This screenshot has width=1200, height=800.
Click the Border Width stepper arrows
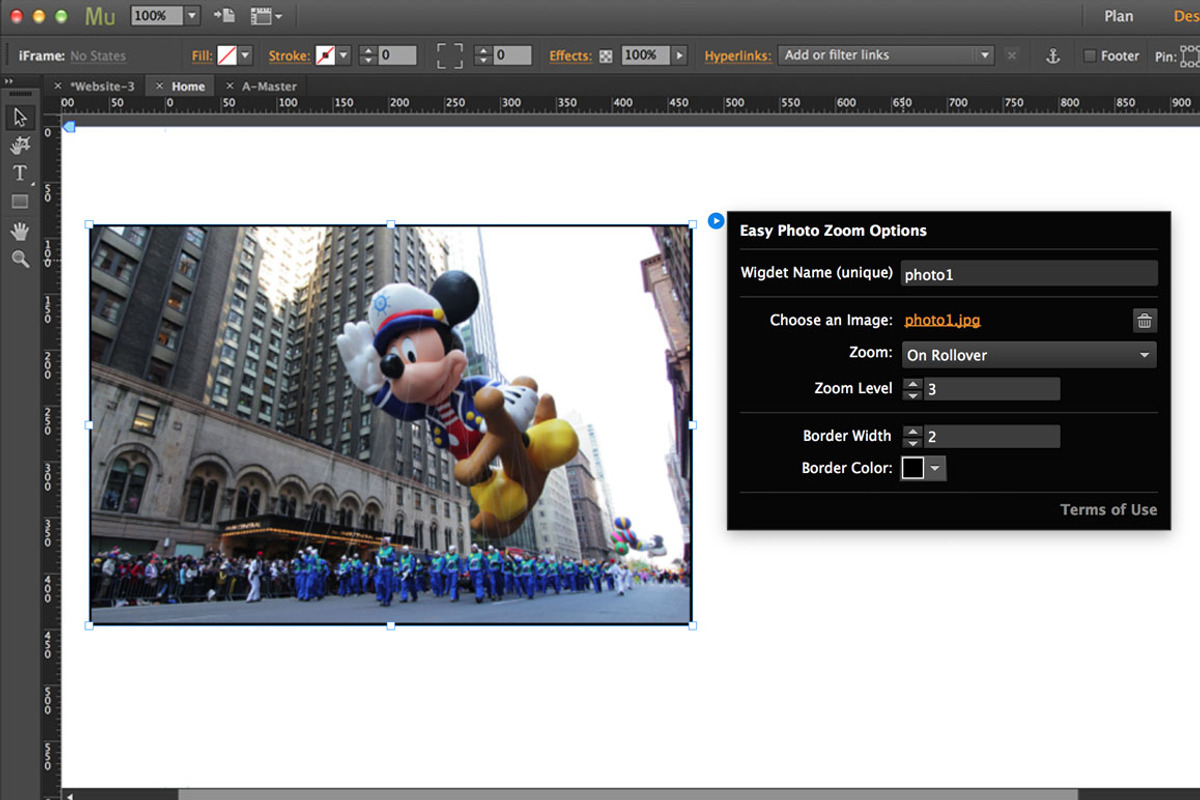912,436
